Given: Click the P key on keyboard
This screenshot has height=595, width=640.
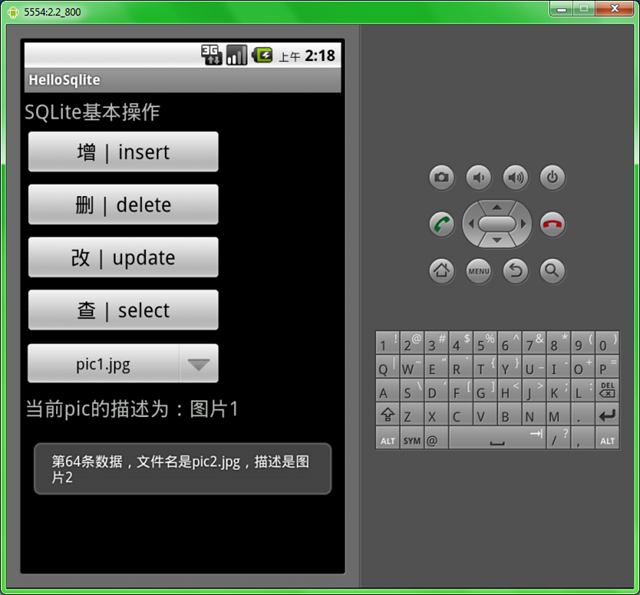Looking at the screenshot, I should click(607, 367).
